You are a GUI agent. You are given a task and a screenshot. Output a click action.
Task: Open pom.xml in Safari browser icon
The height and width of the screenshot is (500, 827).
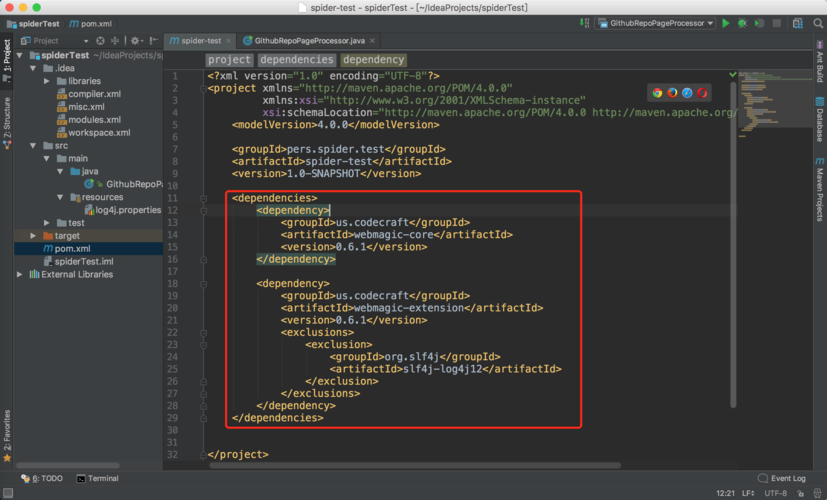tap(687, 93)
